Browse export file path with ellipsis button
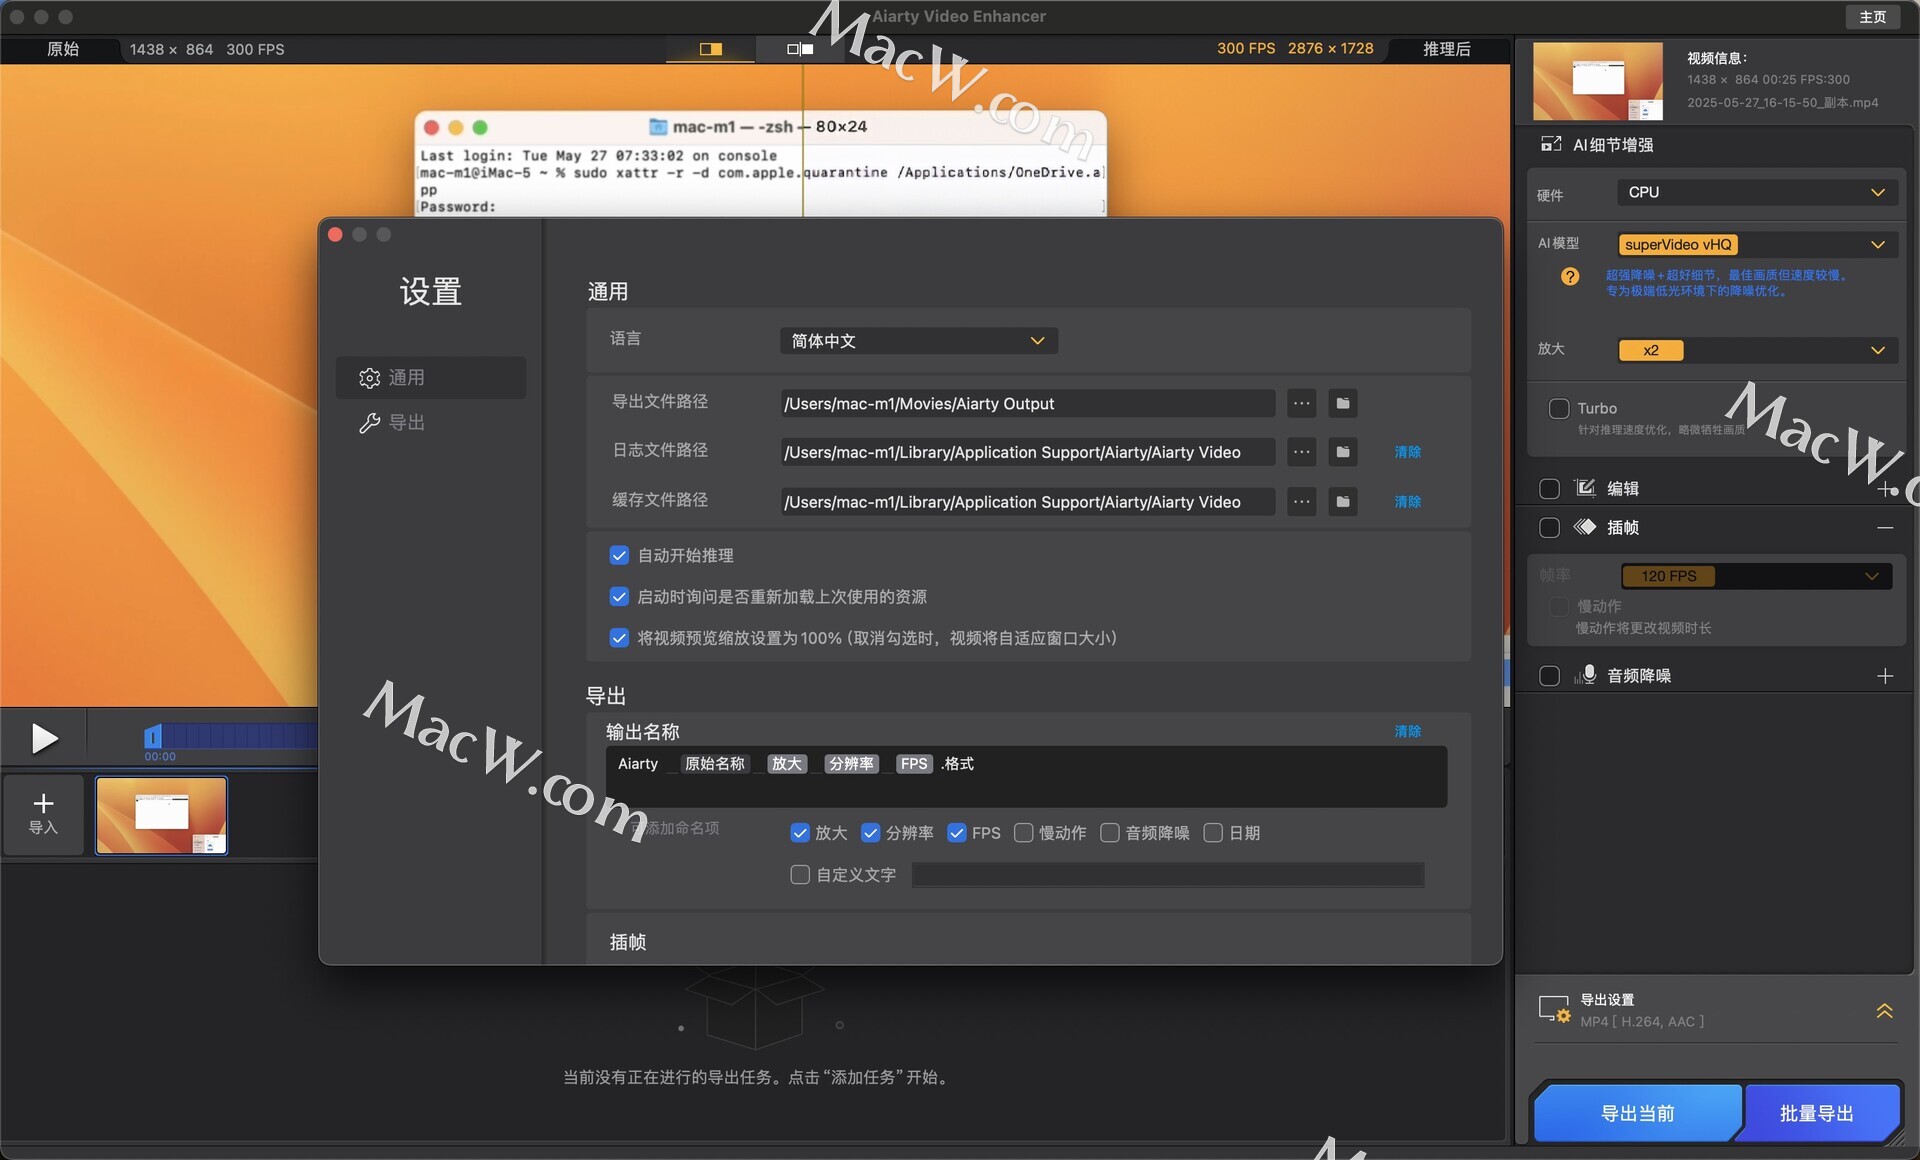The width and height of the screenshot is (1920, 1160). [1301, 404]
